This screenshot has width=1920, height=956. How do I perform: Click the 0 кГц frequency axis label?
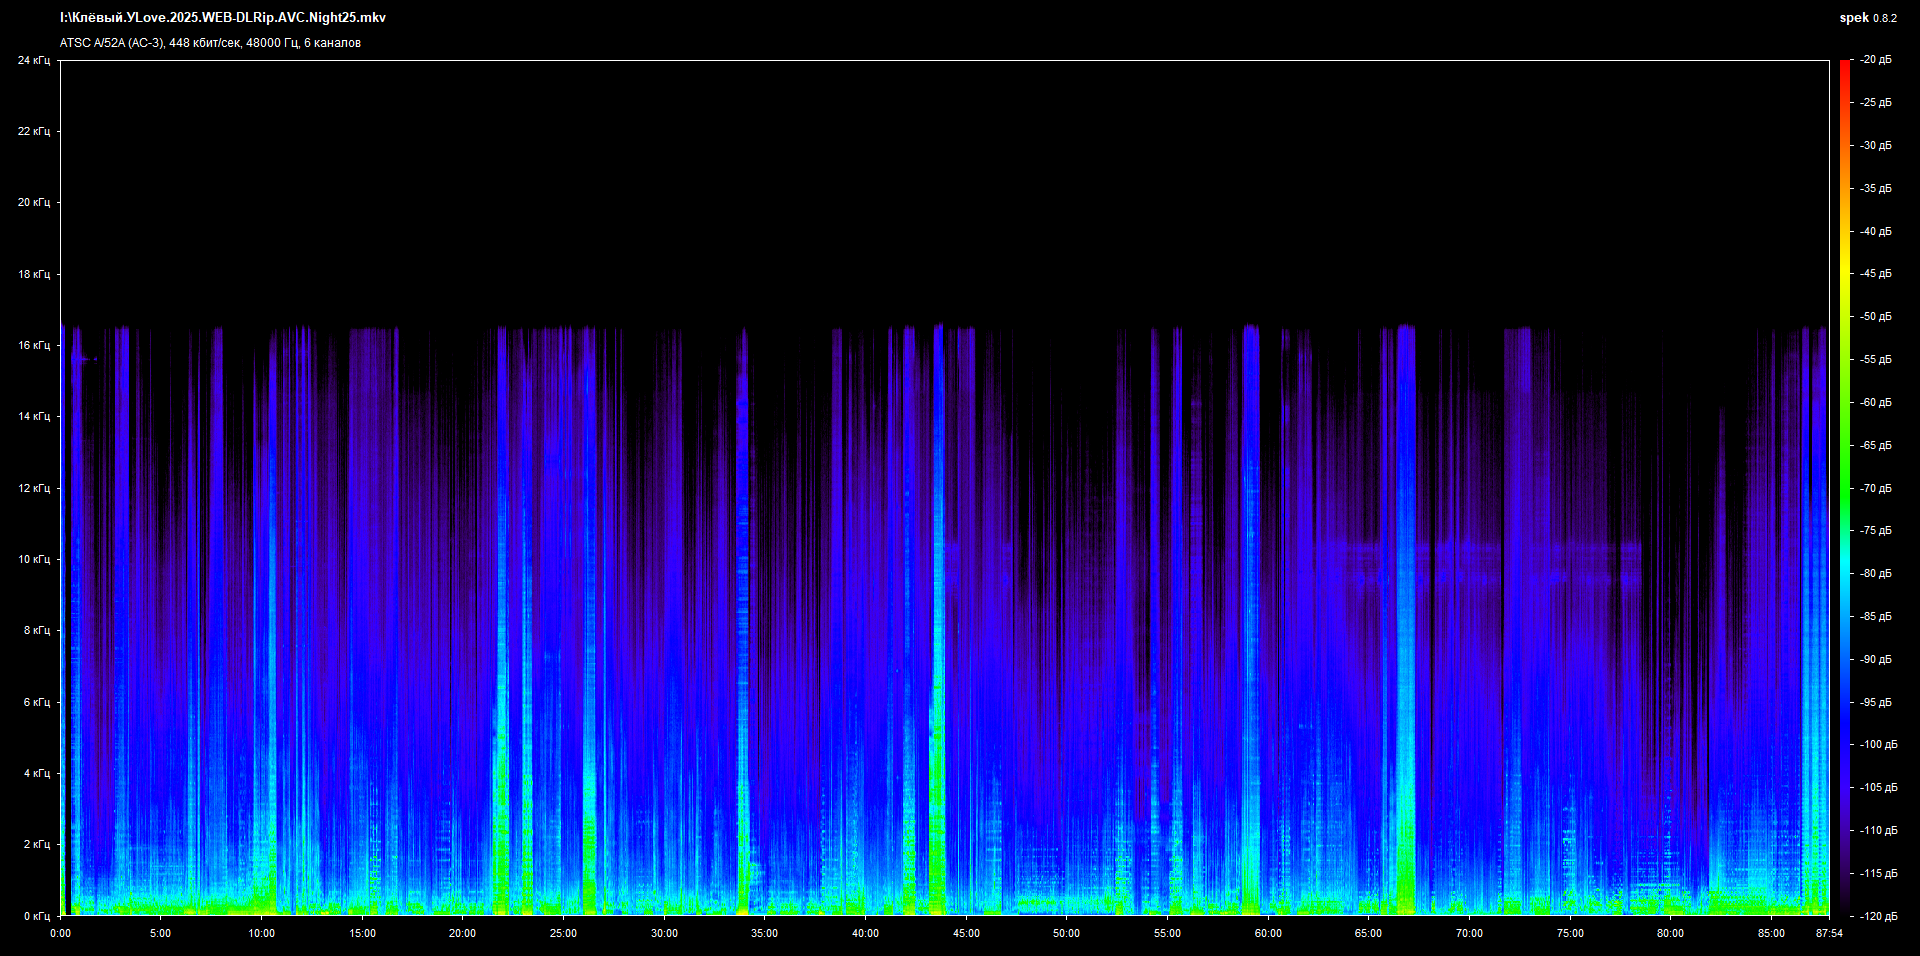36,916
